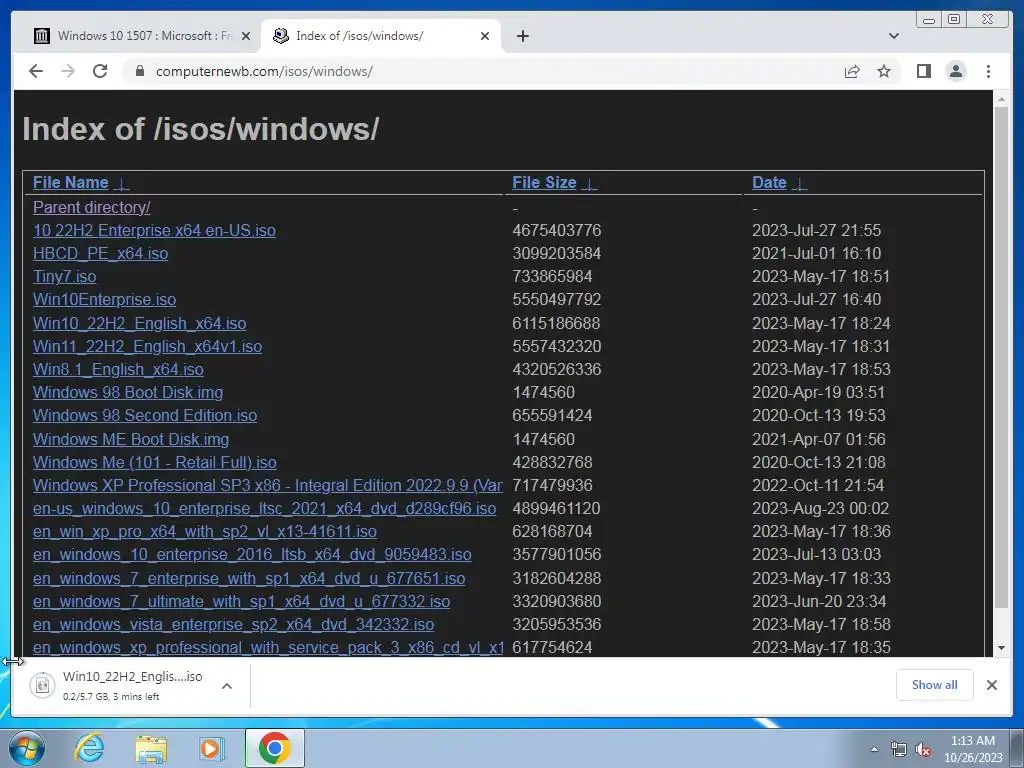Open a new tab

pos(522,36)
